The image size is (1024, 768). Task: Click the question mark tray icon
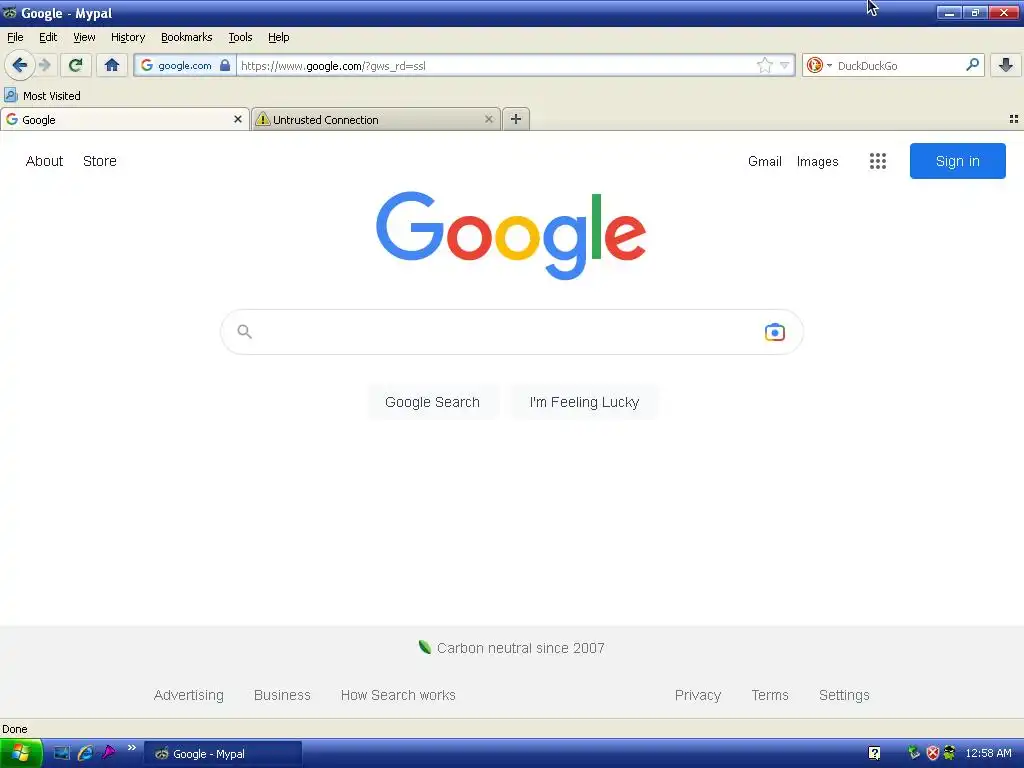click(874, 753)
